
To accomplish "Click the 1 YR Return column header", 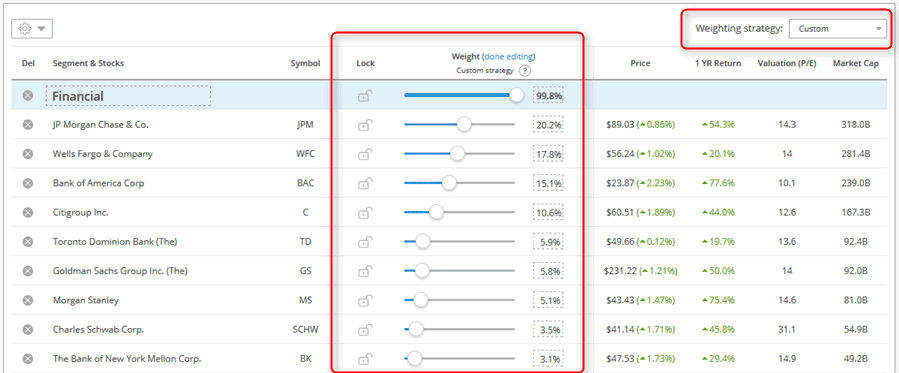I will pos(718,64).
